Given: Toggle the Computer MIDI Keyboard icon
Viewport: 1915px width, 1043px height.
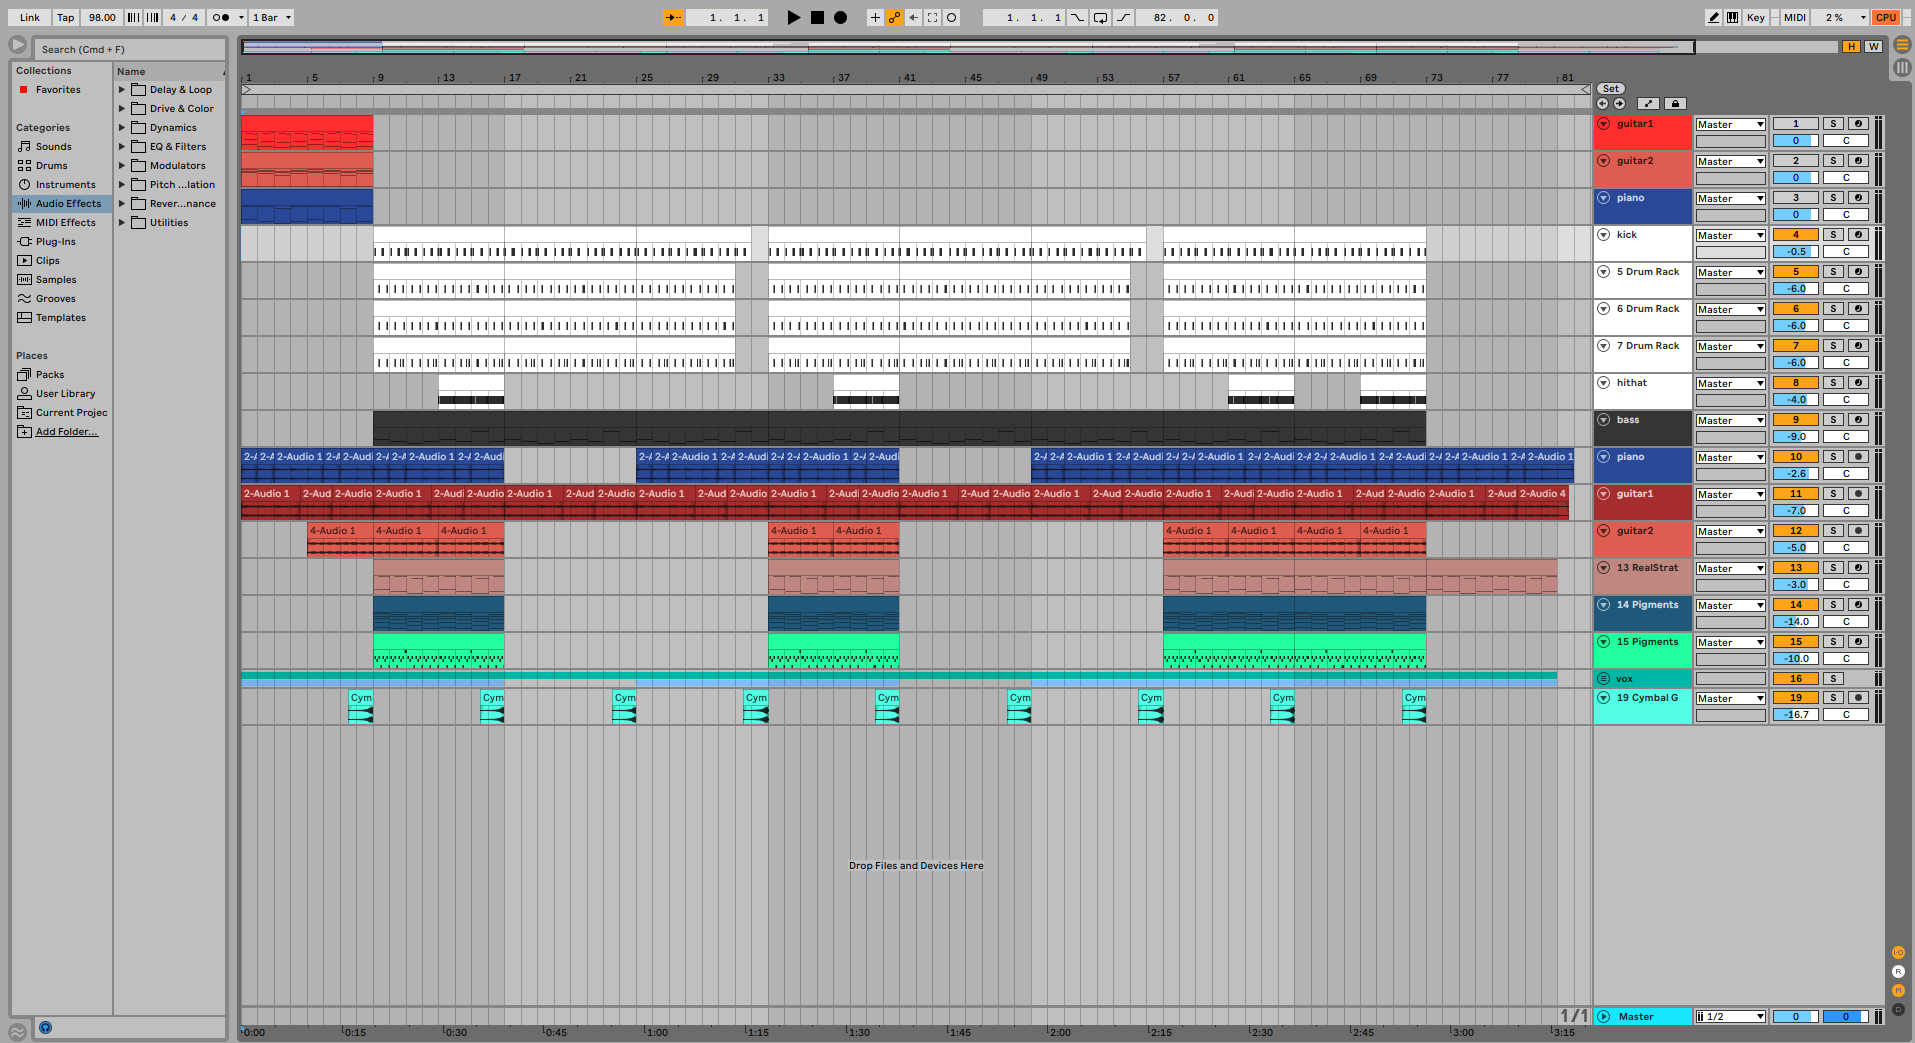Looking at the screenshot, I should [1732, 17].
